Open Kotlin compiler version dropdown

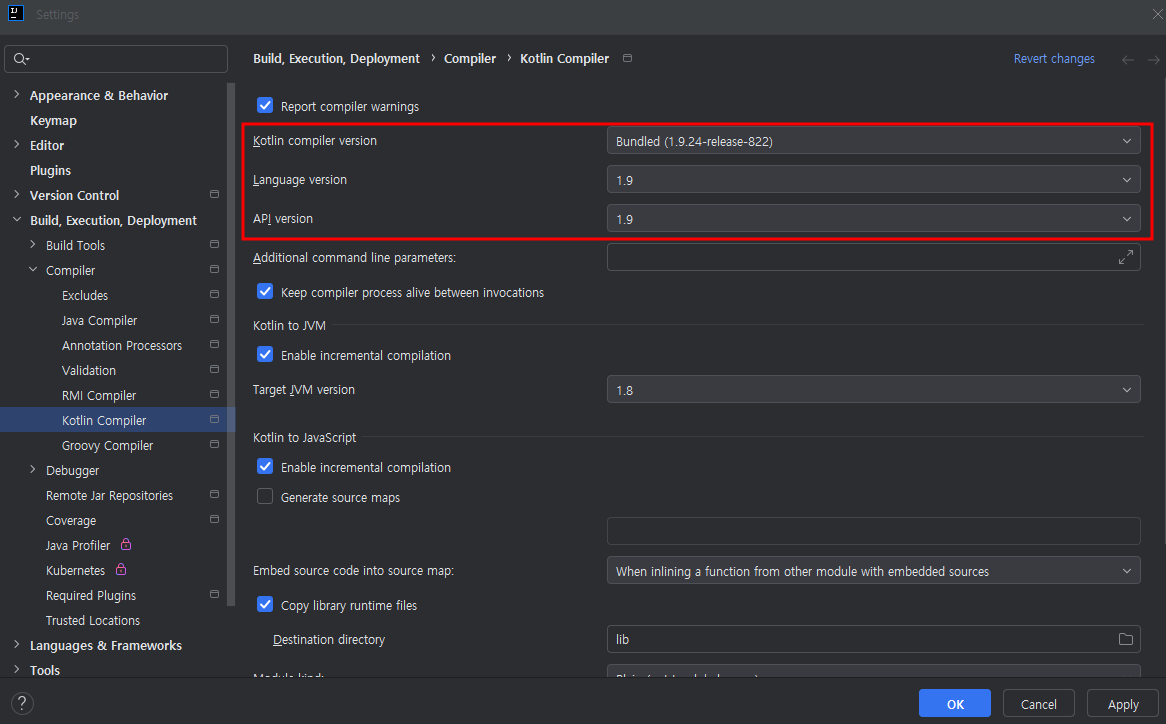coord(873,140)
